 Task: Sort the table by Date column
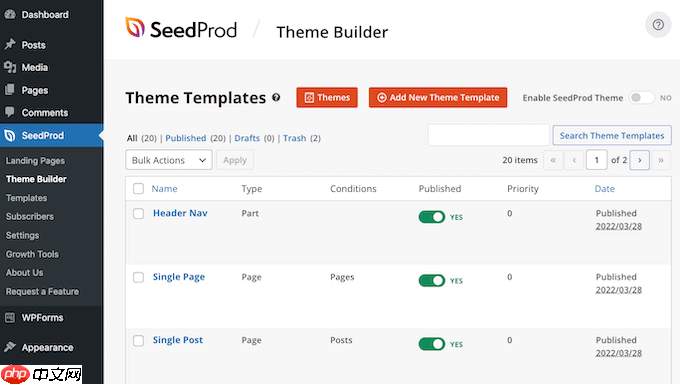click(x=605, y=189)
